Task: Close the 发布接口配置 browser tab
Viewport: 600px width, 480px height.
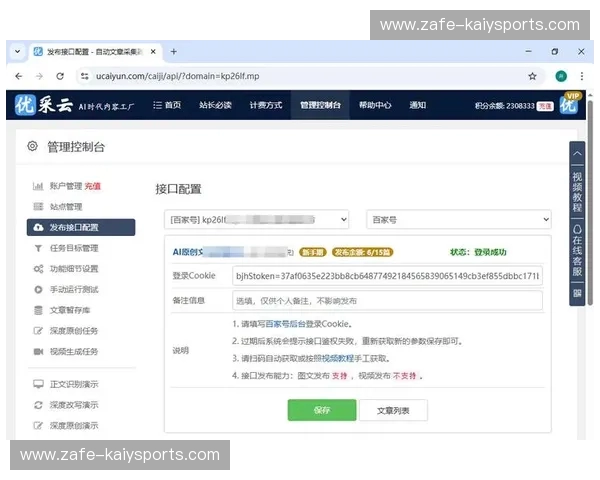Action: click(x=153, y=51)
